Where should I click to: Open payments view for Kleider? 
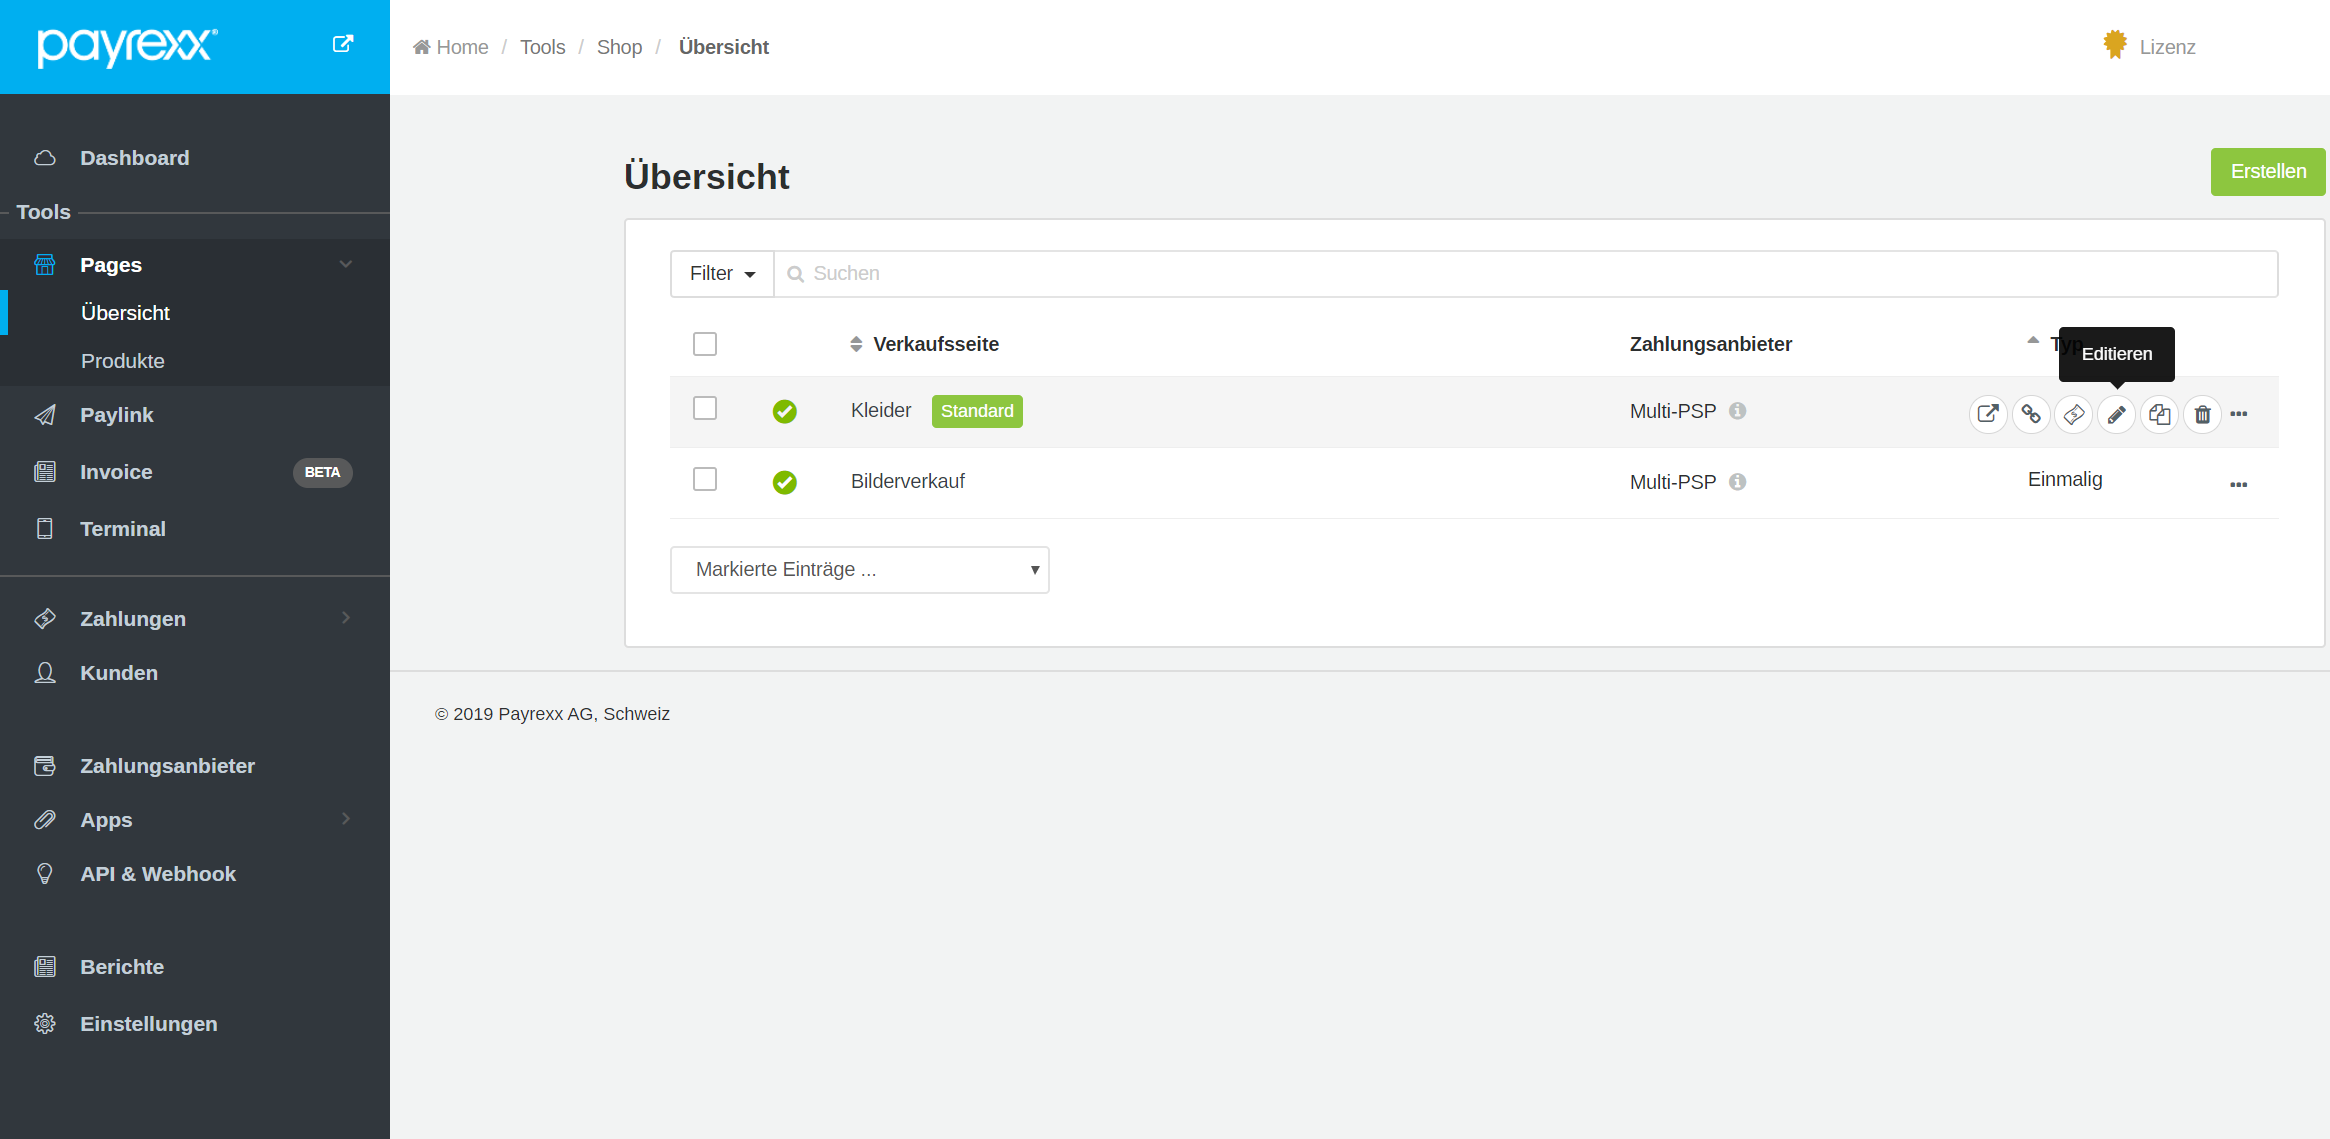[x=2074, y=413]
